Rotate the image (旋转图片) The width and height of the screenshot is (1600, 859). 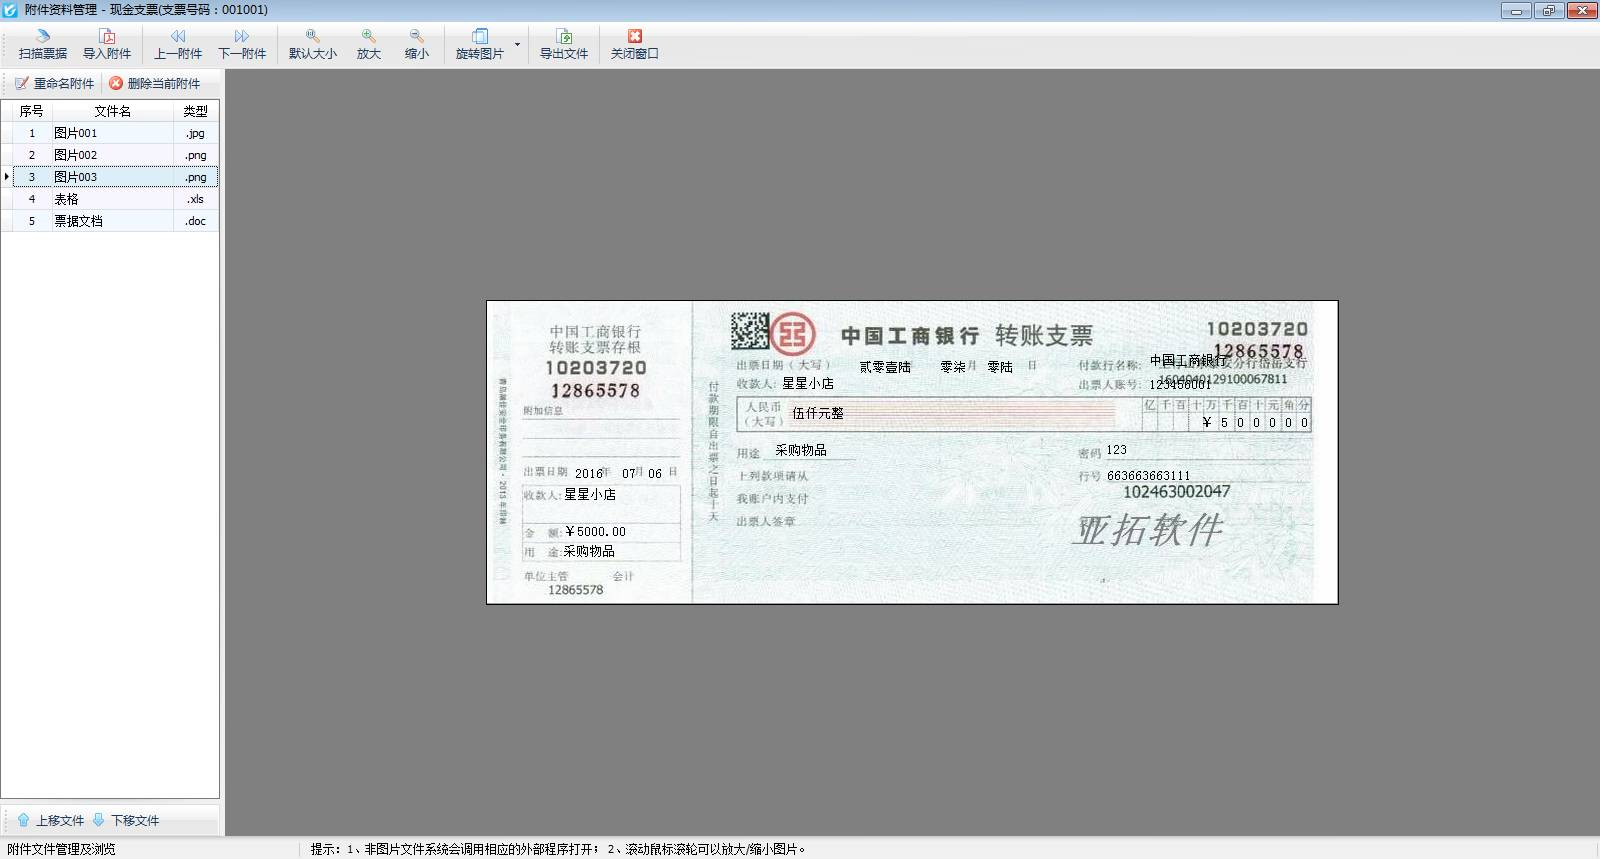480,44
